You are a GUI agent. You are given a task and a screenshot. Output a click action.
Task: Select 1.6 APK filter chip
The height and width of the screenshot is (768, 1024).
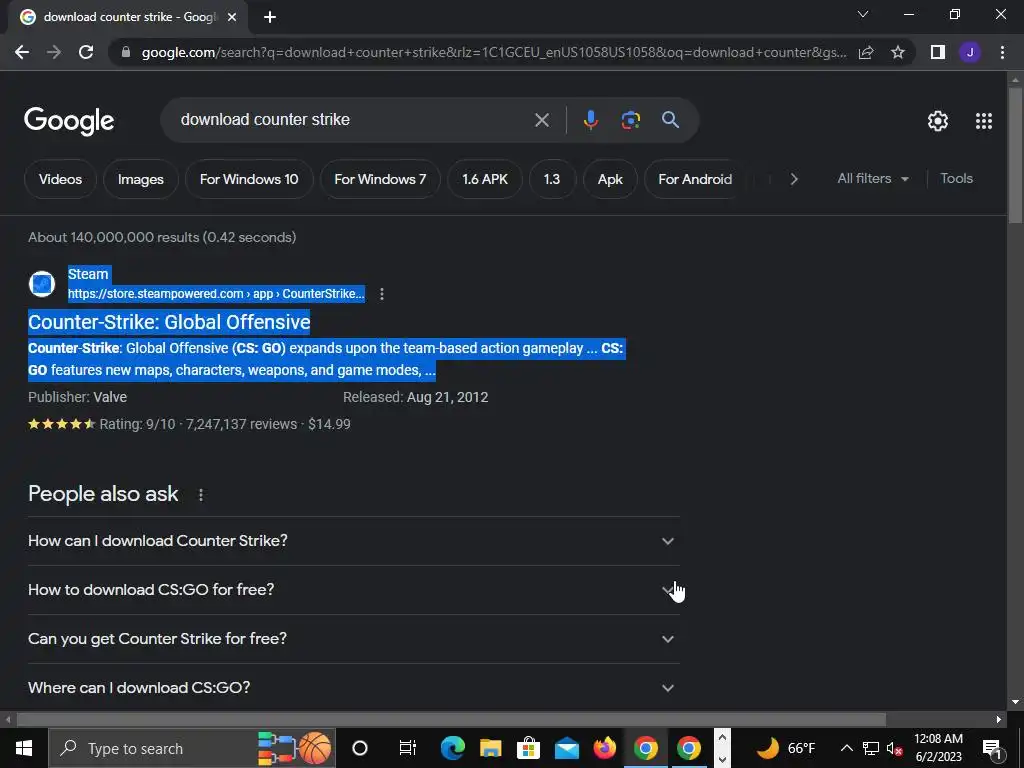(x=485, y=179)
